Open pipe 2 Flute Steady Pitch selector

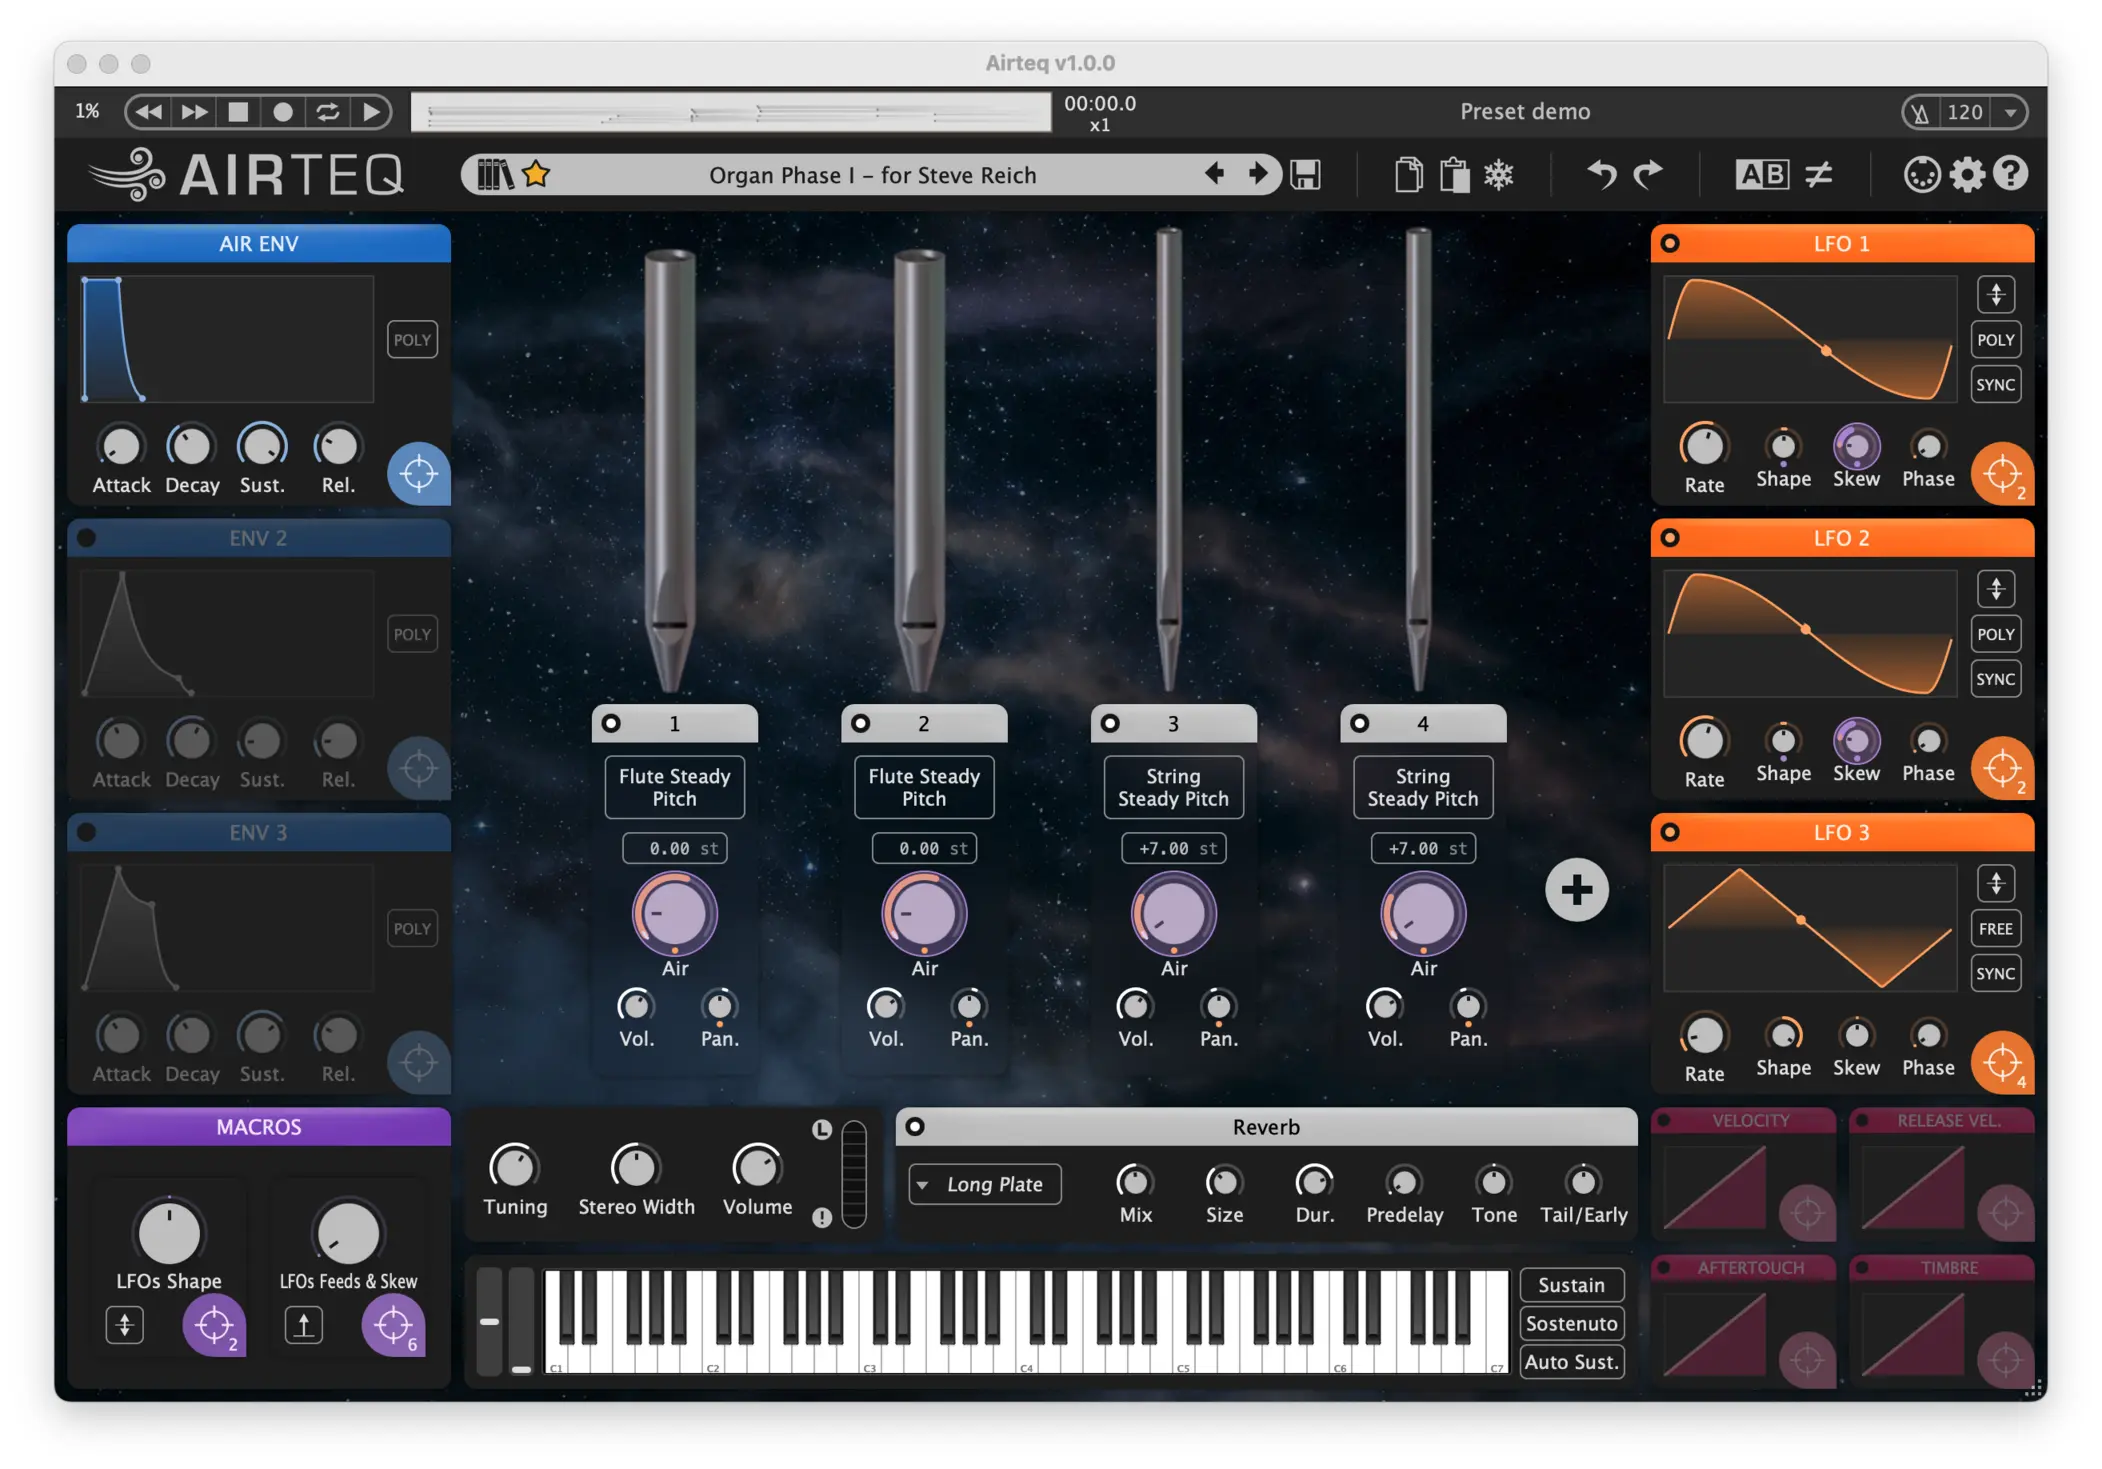[x=924, y=787]
